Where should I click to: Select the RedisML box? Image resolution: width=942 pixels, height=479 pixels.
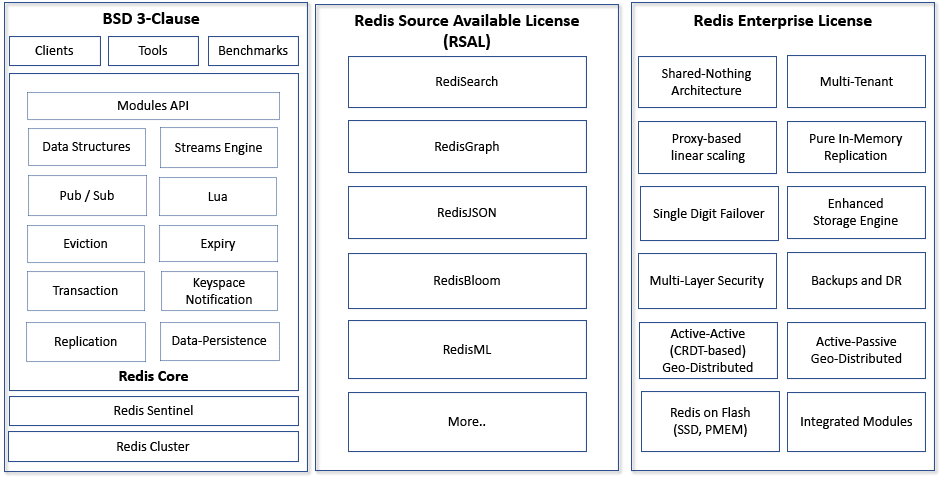tap(467, 349)
